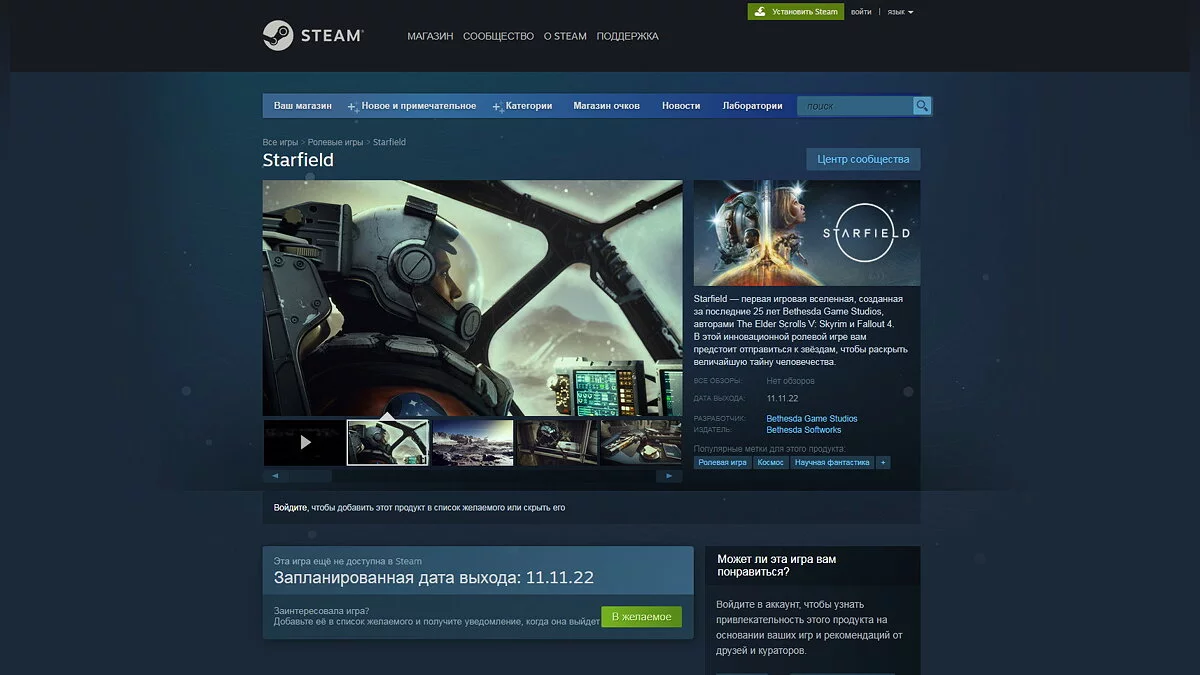Click the Steam logo in header
1200x675 pixels.
(x=313, y=36)
